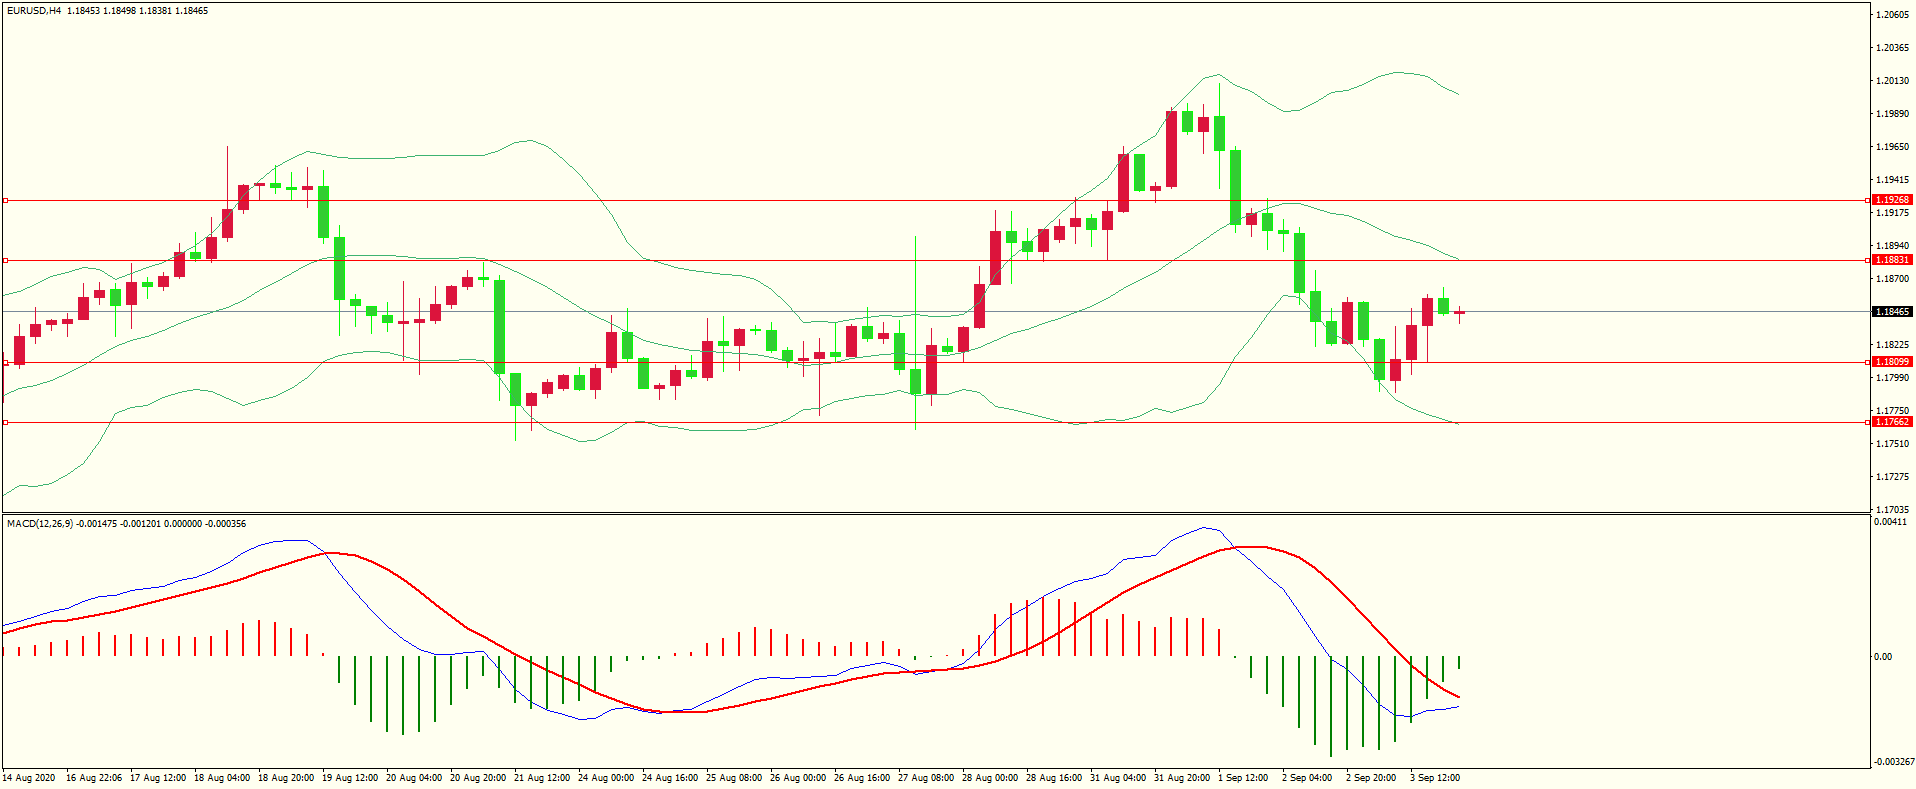1916x789 pixels.
Task: Click the 1.17990 price scale value
Action: [1892, 378]
